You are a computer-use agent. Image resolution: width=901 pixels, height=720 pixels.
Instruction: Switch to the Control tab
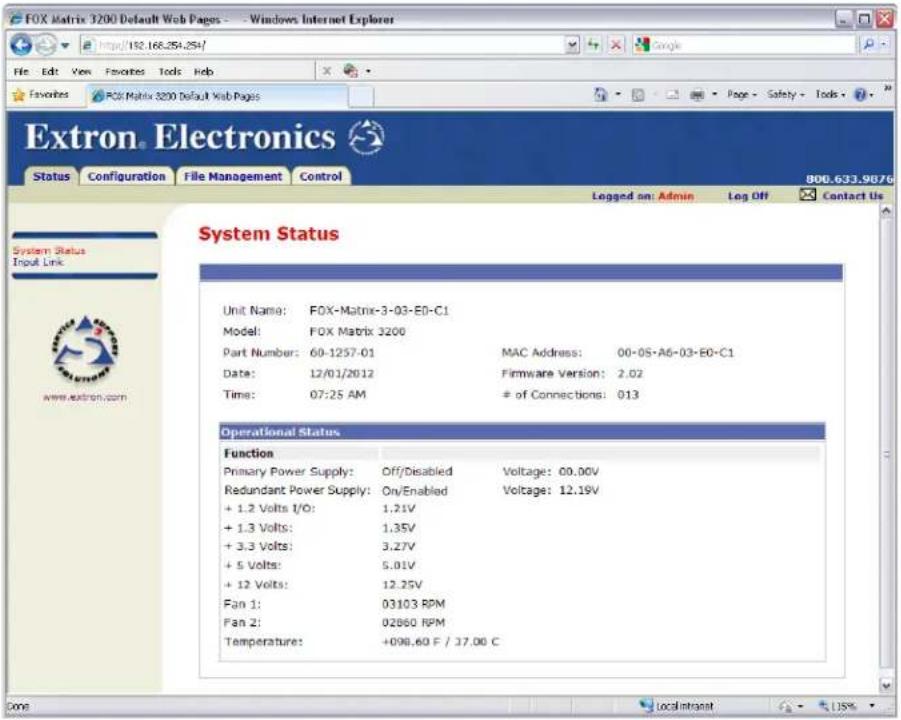321,176
